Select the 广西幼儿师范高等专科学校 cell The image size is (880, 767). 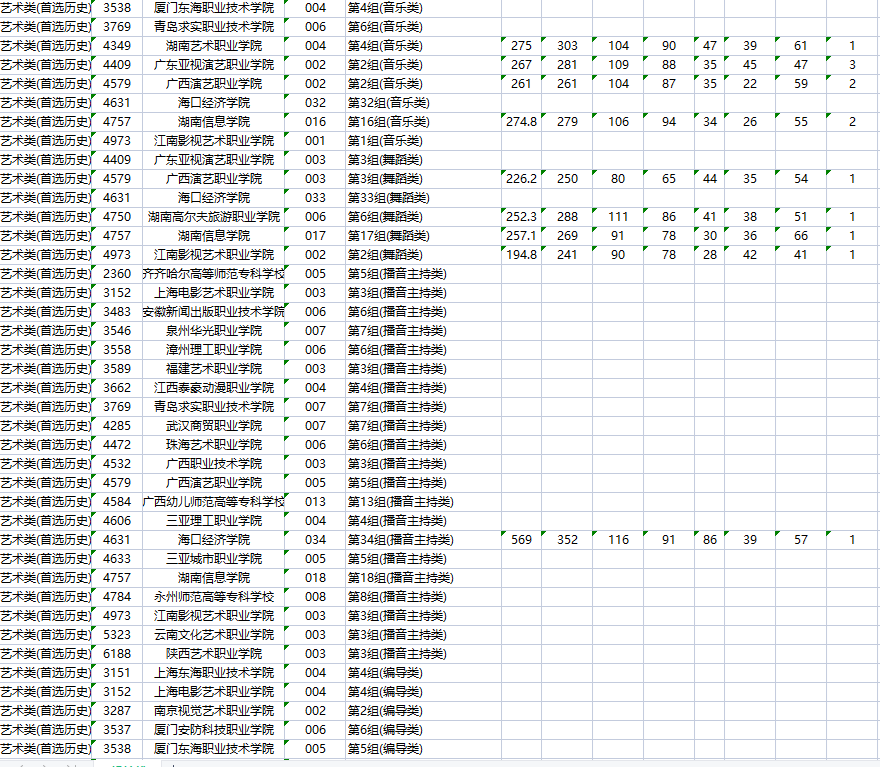213,502
